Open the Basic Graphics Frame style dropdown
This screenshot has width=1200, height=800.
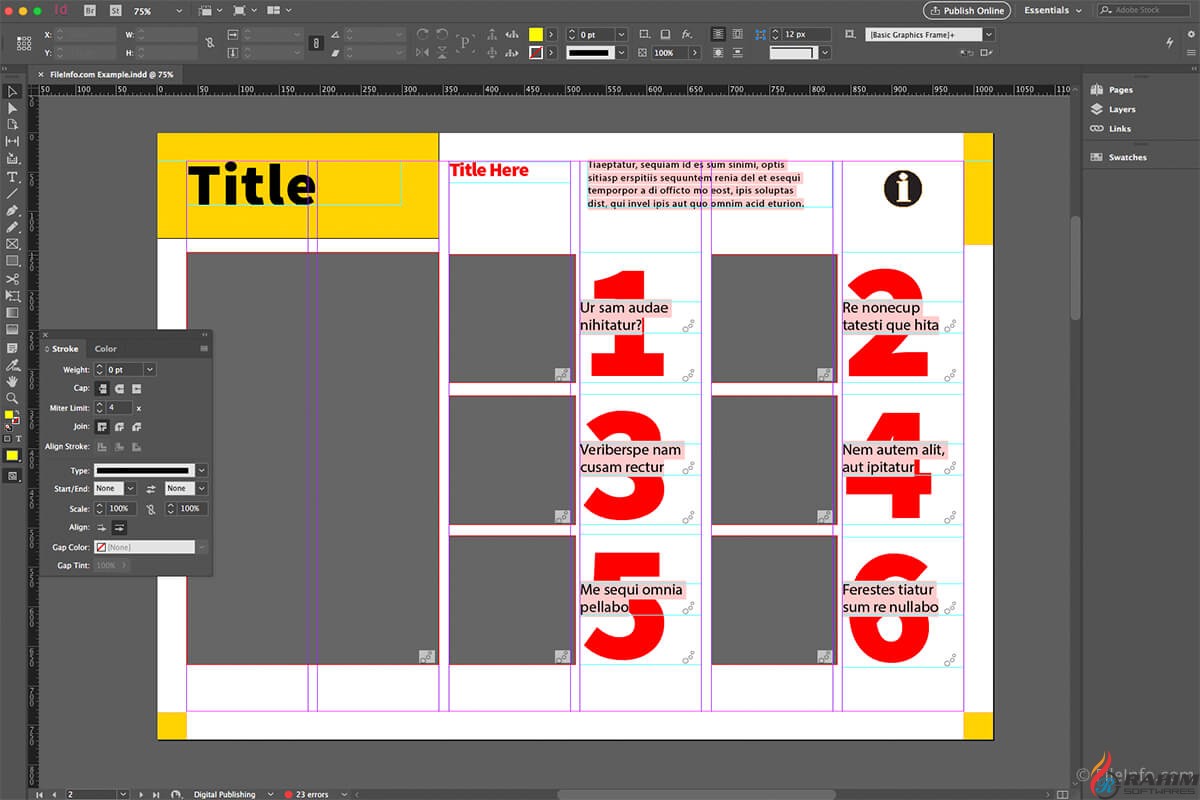pos(989,35)
